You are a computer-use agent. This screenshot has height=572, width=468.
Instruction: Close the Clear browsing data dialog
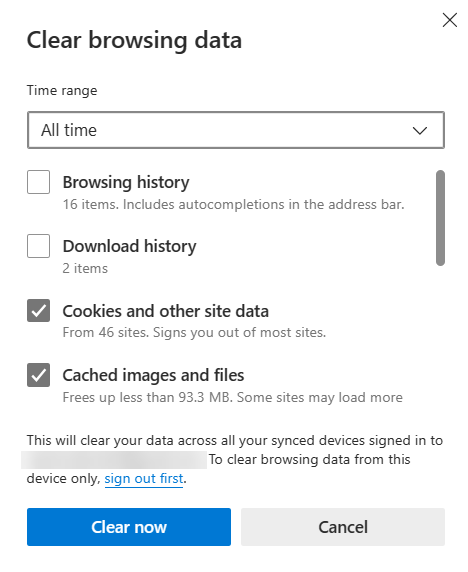pyautogui.click(x=449, y=20)
